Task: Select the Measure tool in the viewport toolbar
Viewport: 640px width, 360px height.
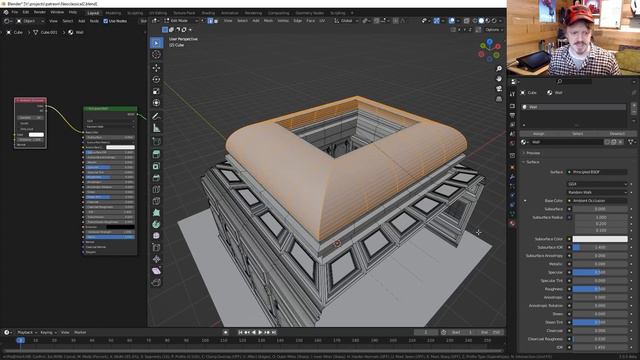Action: pos(156,128)
